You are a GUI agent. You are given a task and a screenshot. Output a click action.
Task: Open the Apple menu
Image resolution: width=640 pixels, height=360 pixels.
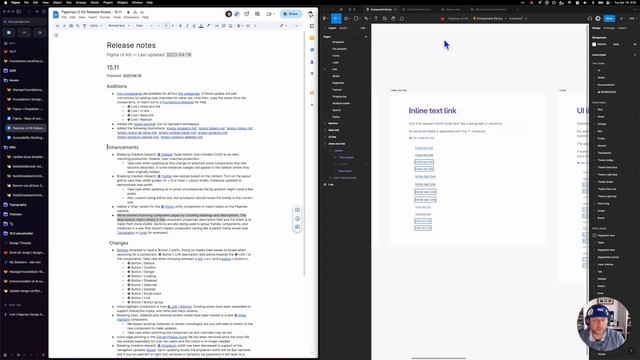(x=5, y=2)
